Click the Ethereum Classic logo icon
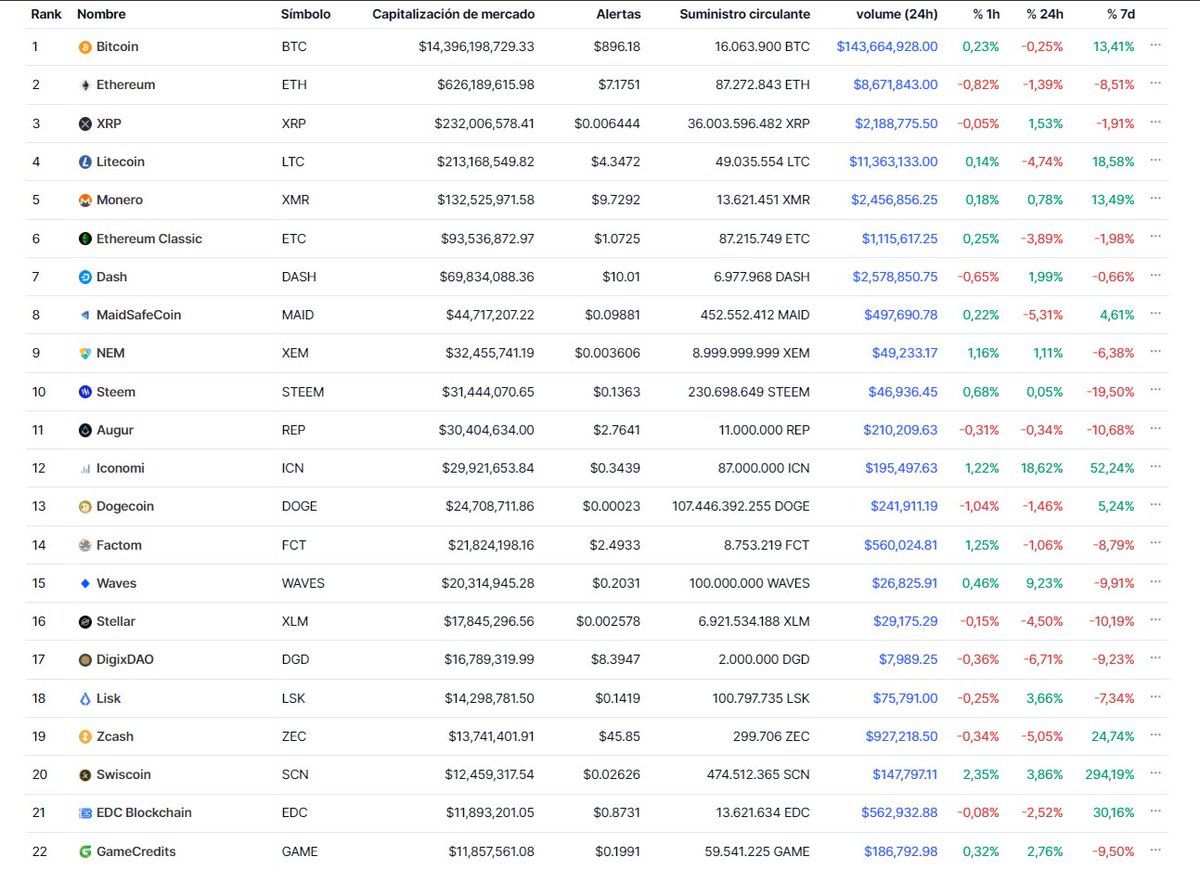Image resolution: width=1200 pixels, height=870 pixels. point(85,239)
